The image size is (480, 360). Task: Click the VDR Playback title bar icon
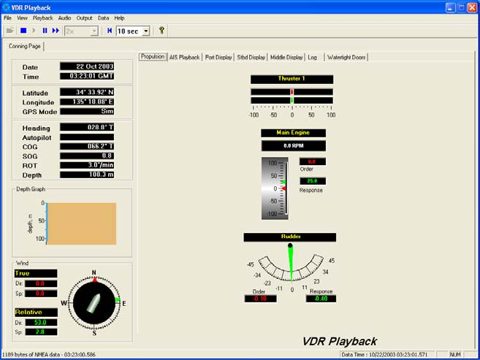point(6,7)
